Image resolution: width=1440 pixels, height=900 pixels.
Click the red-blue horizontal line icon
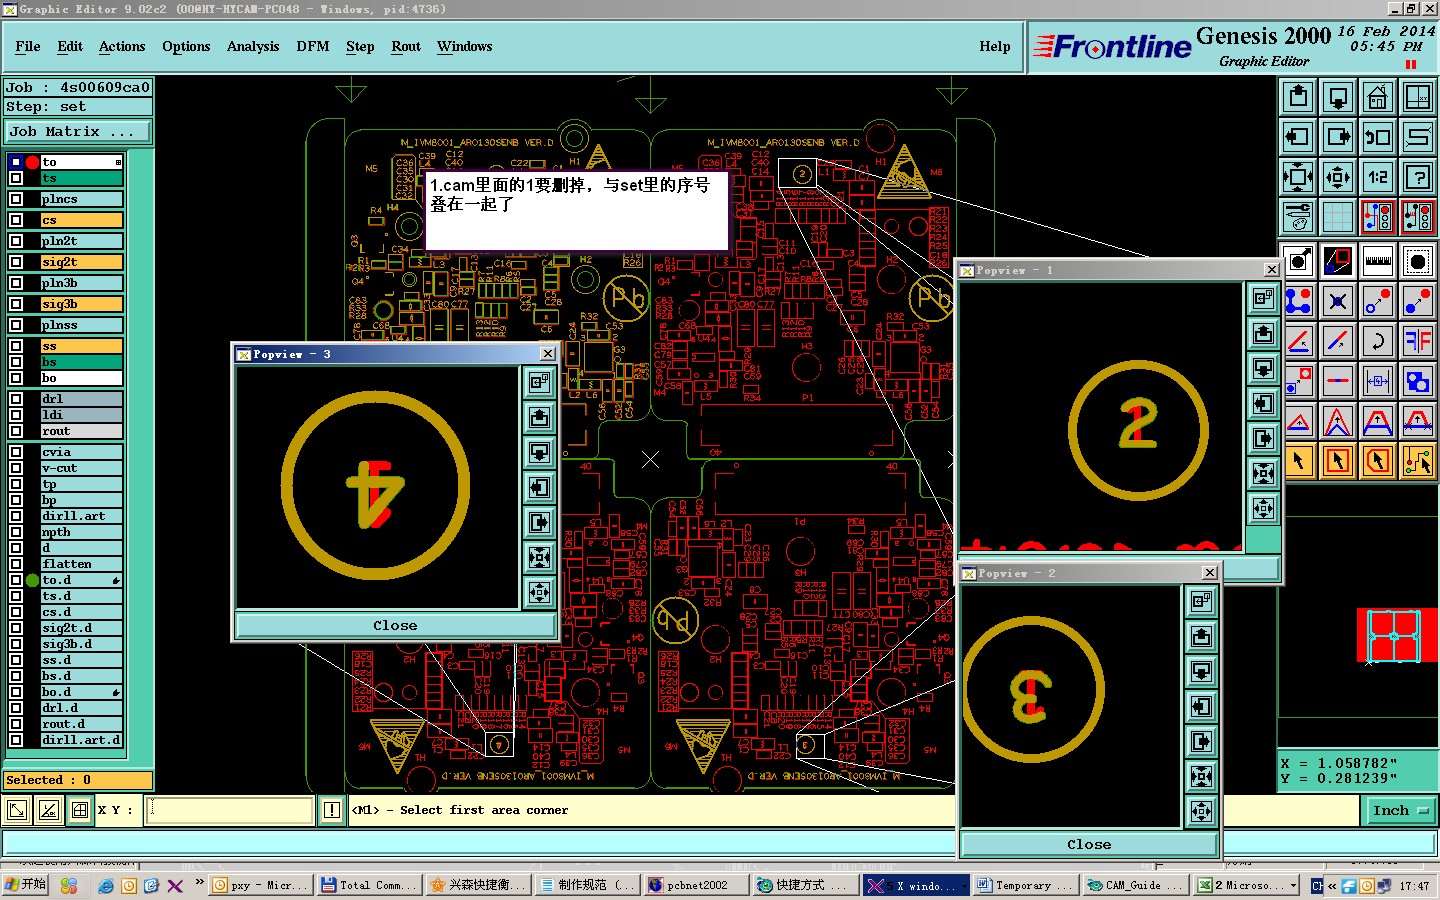pyautogui.click(x=1338, y=380)
